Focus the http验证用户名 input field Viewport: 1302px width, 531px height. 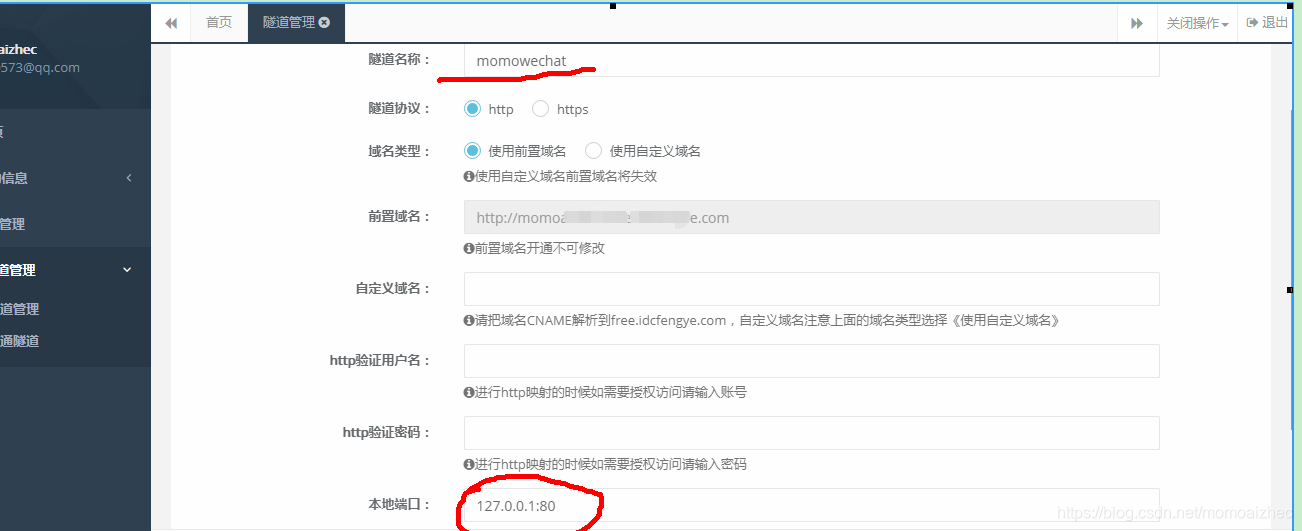pos(812,361)
